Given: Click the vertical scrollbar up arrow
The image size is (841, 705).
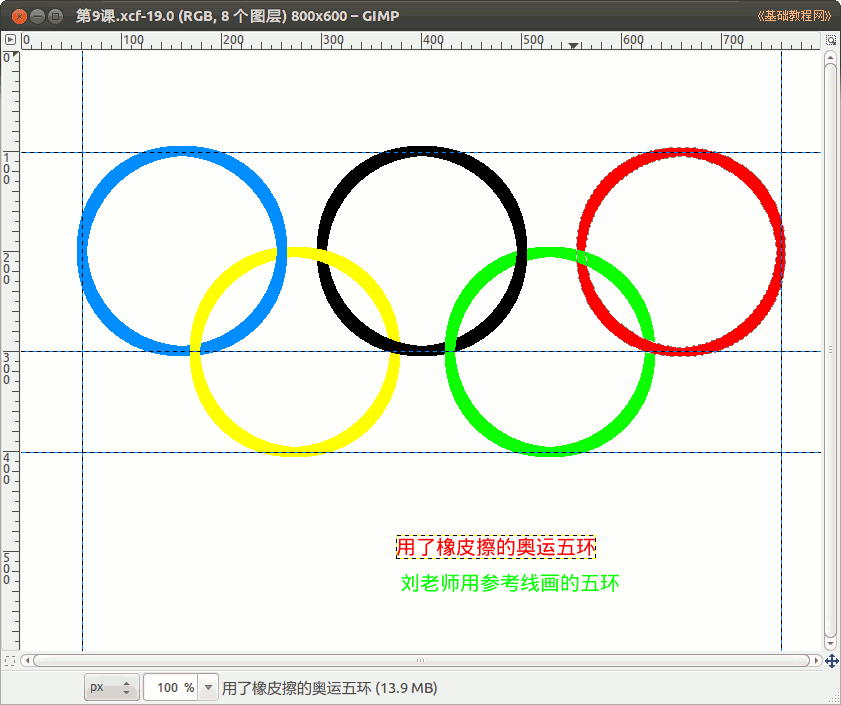Looking at the screenshot, I should tap(830, 57).
